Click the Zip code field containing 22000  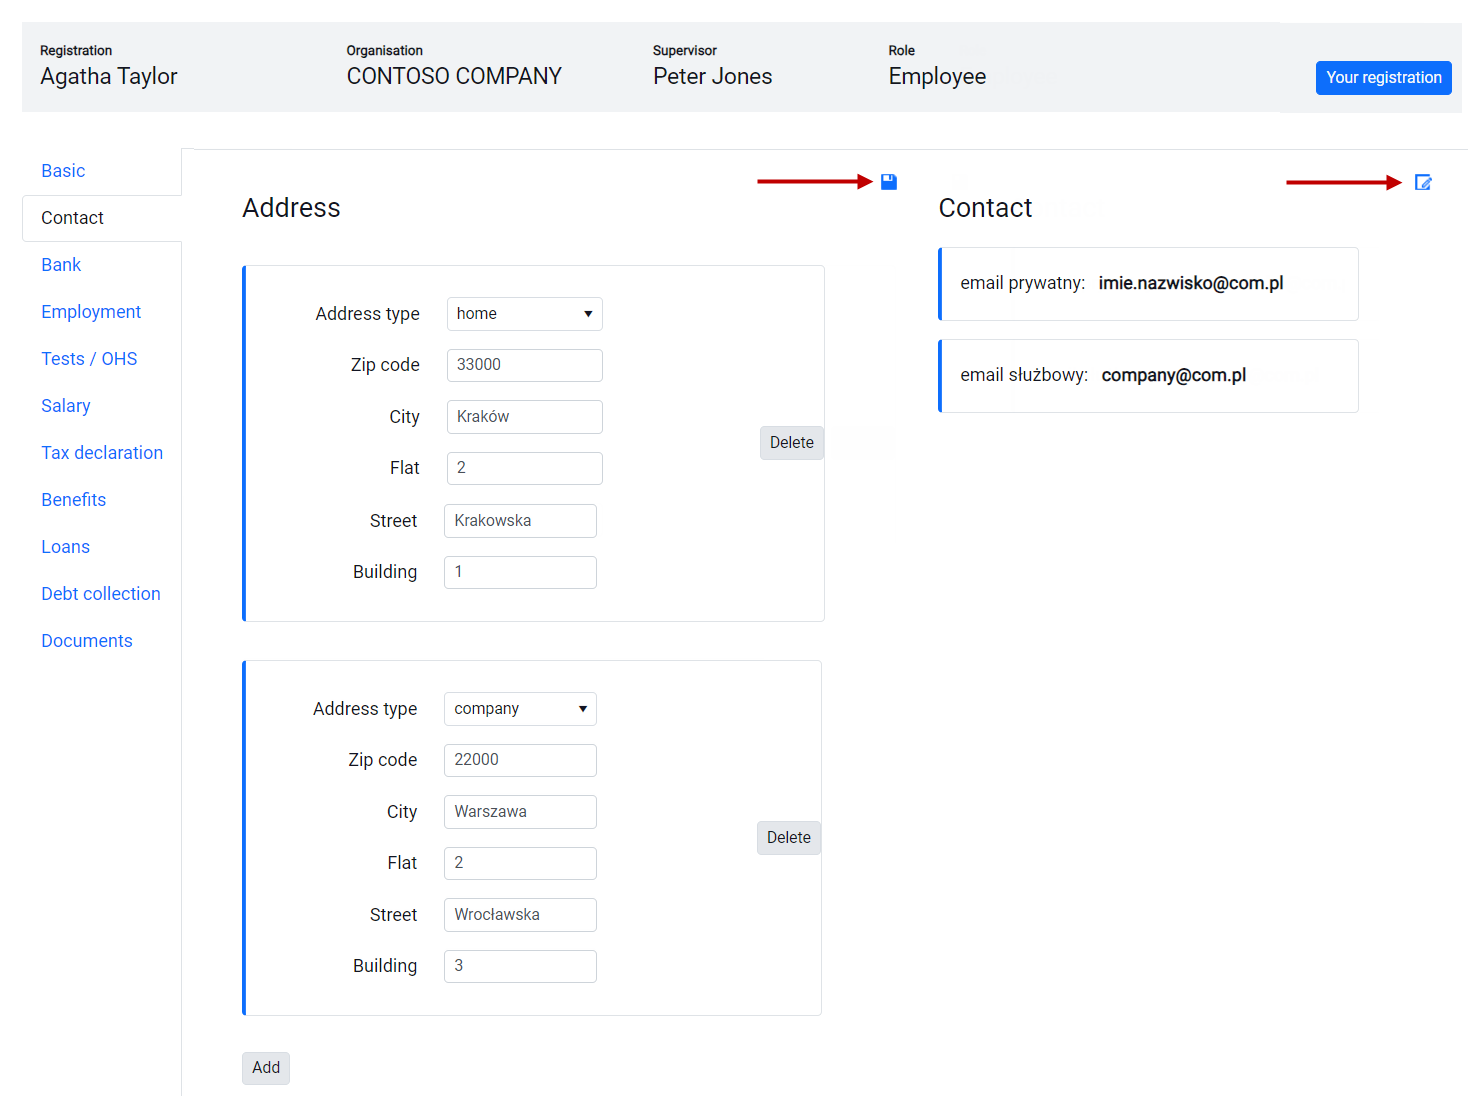point(520,760)
